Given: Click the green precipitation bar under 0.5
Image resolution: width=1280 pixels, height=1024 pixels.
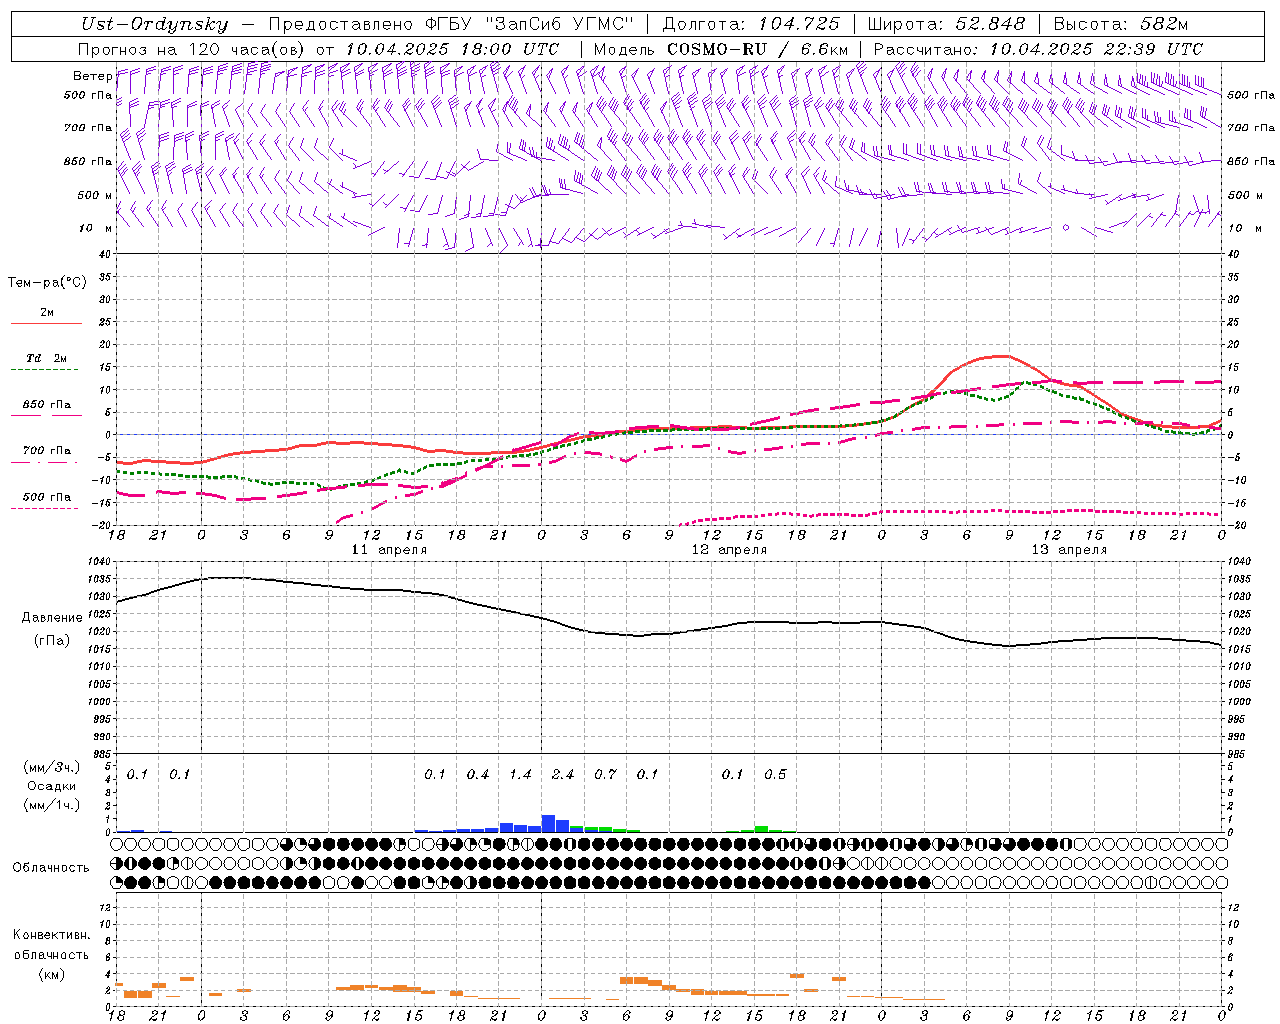Looking at the screenshot, I should 761,828.
